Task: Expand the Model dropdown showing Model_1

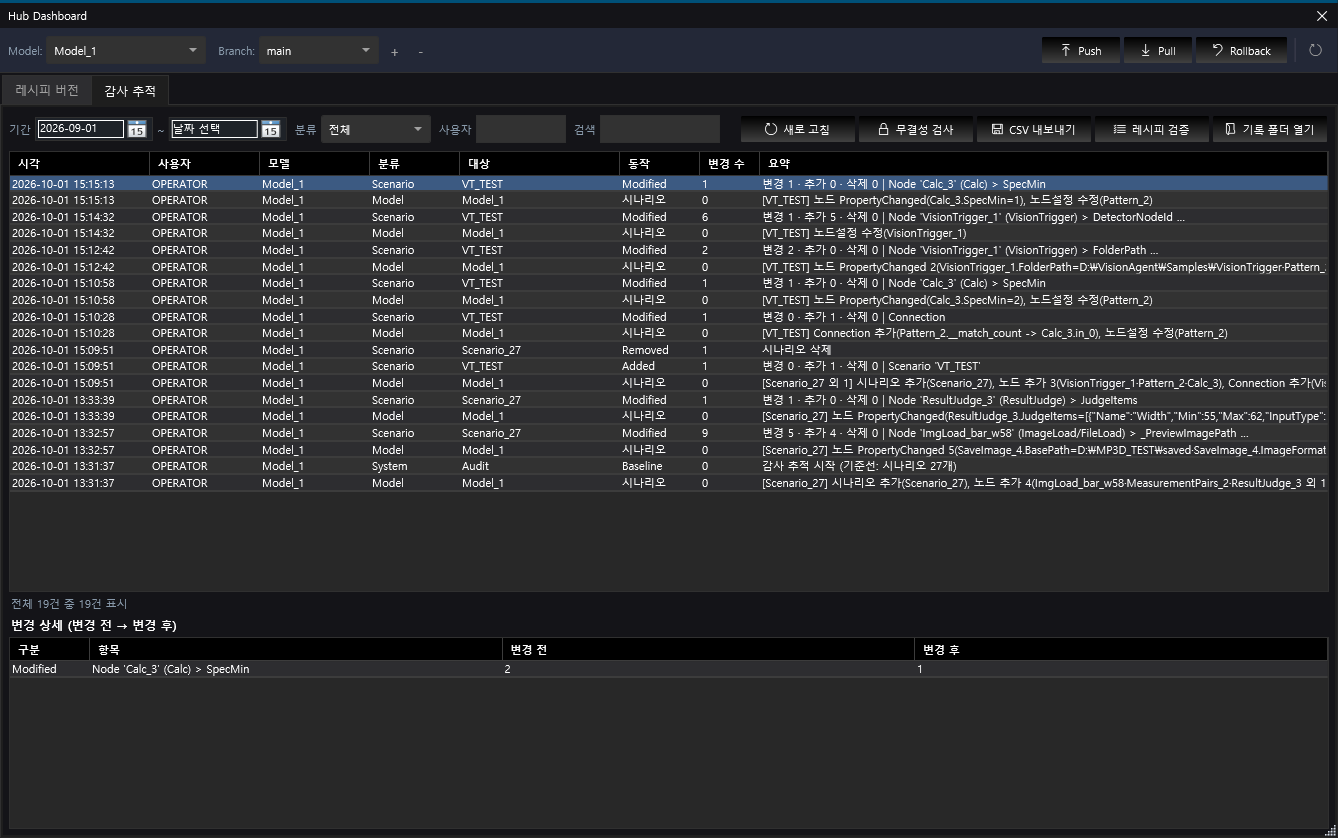Action: click(x=125, y=50)
